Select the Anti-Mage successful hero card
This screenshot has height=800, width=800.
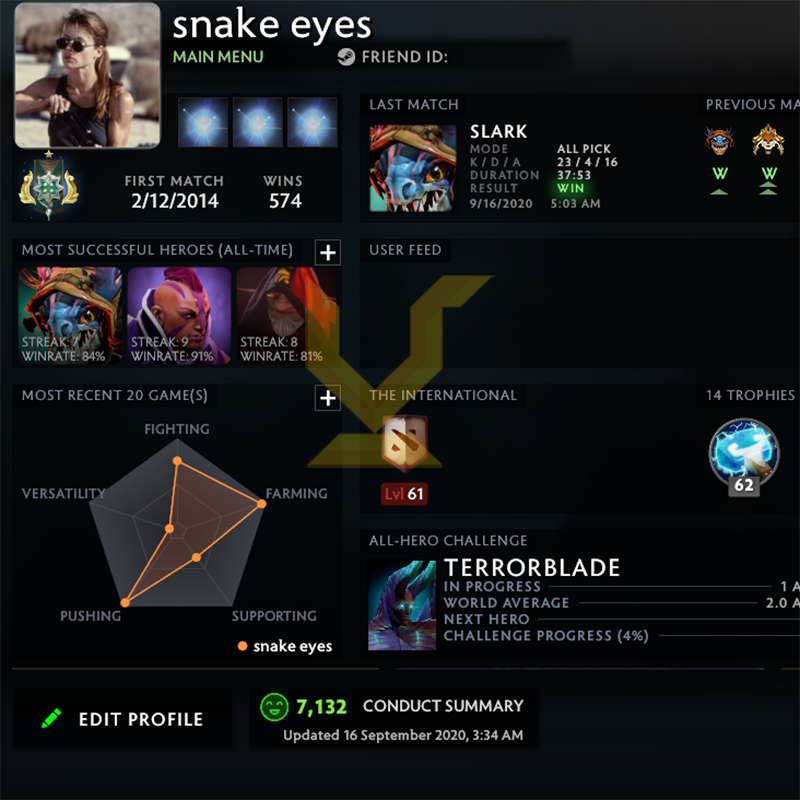(179, 315)
